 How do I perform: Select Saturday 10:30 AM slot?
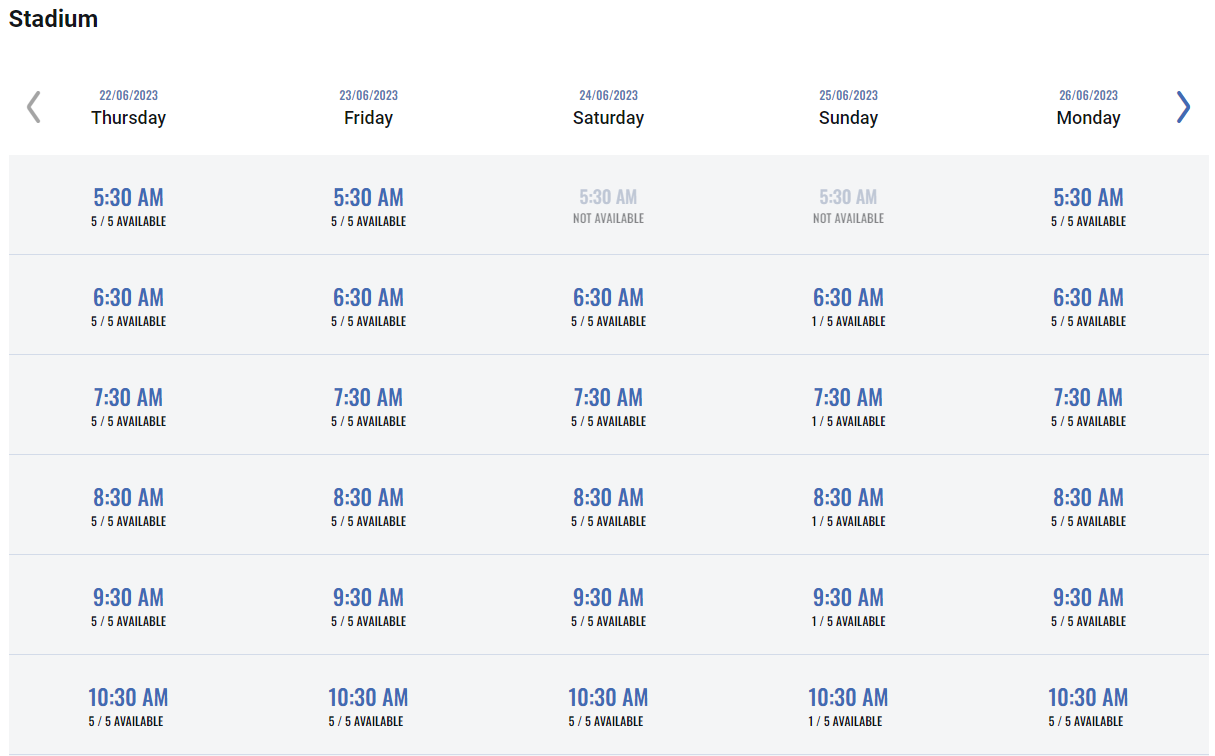pos(608,704)
